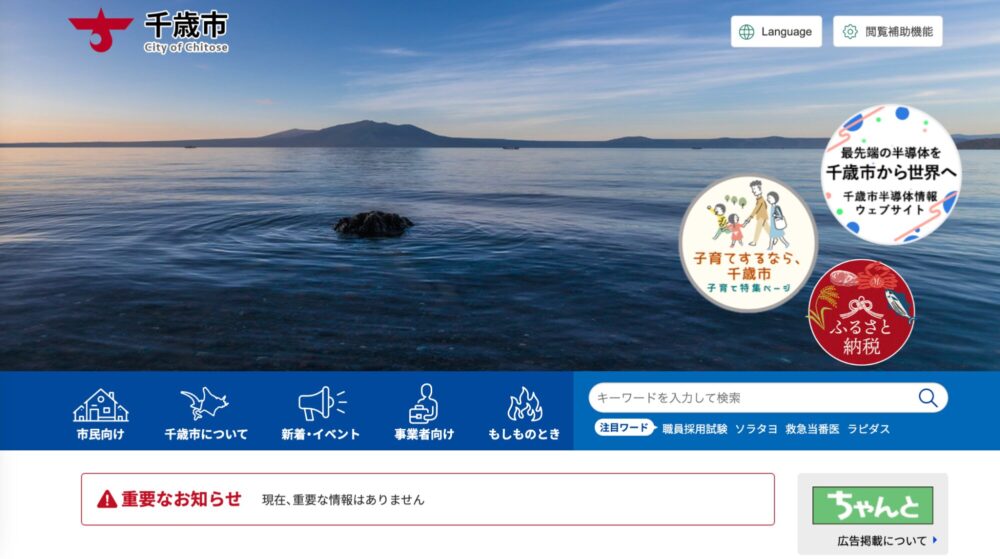
Task: Open the Language selection button
Action: click(x=776, y=32)
